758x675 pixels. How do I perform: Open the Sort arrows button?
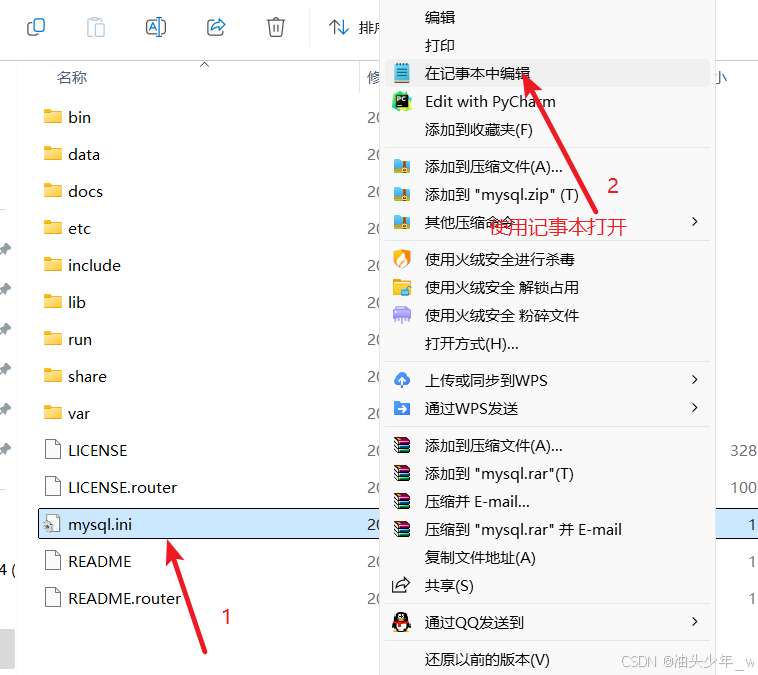[x=339, y=27]
